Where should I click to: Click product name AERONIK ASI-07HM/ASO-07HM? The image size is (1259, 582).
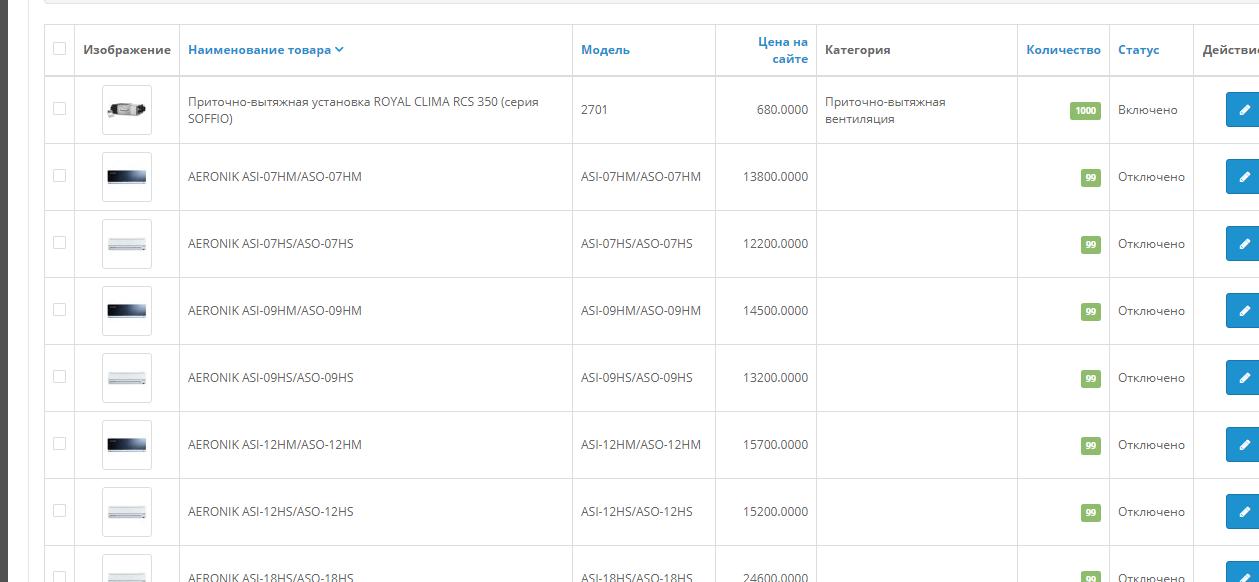click(x=275, y=177)
